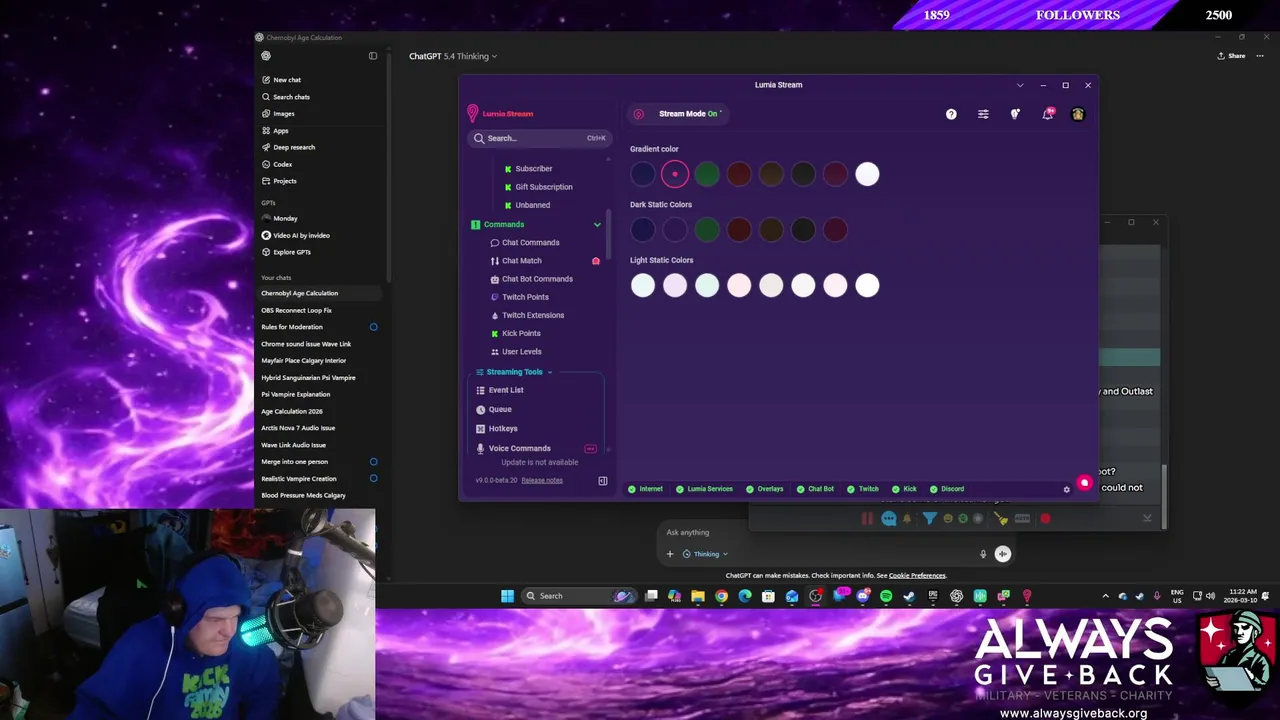
Task: Click the Chat Match alert badge icon
Action: pyautogui.click(x=596, y=261)
